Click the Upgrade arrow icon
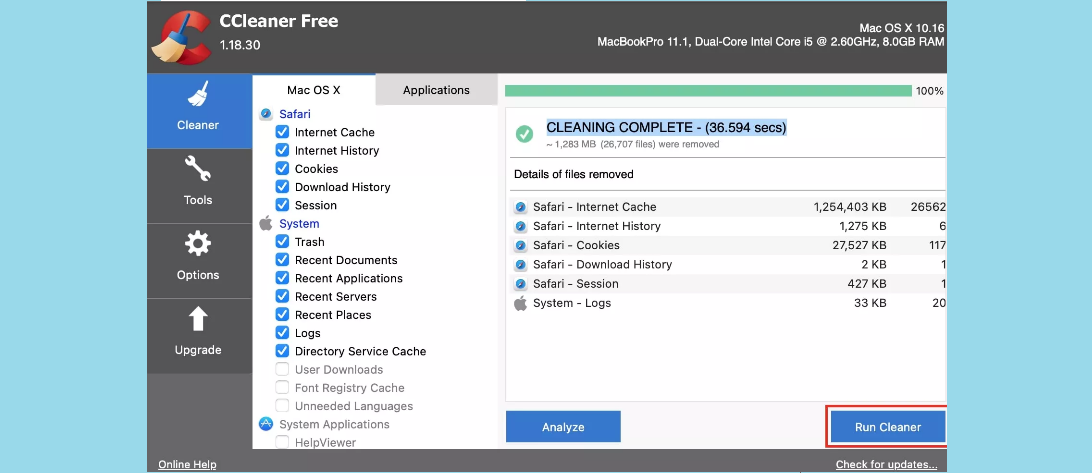 tap(198, 319)
